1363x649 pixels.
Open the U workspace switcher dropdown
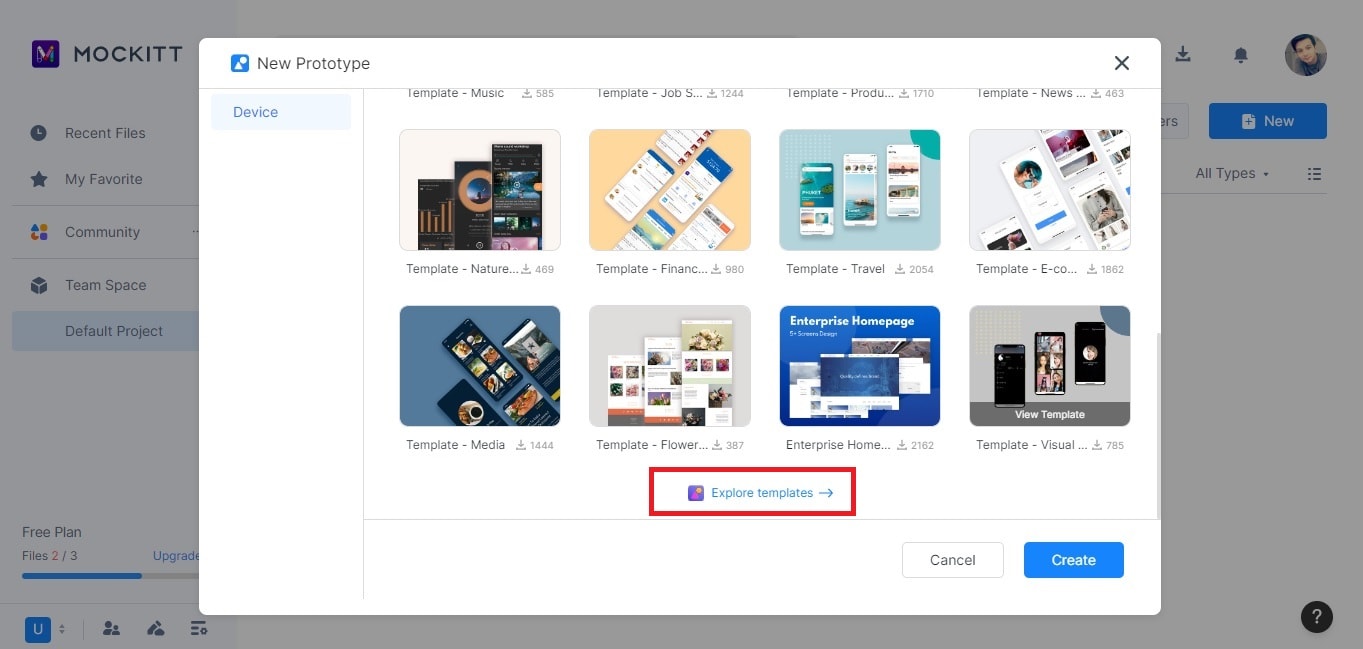[46, 629]
